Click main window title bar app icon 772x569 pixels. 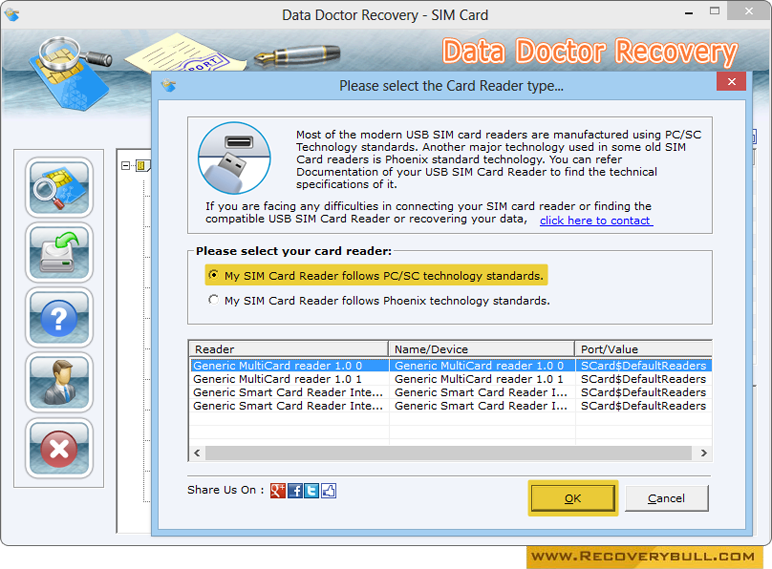pyautogui.click(x=12, y=15)
